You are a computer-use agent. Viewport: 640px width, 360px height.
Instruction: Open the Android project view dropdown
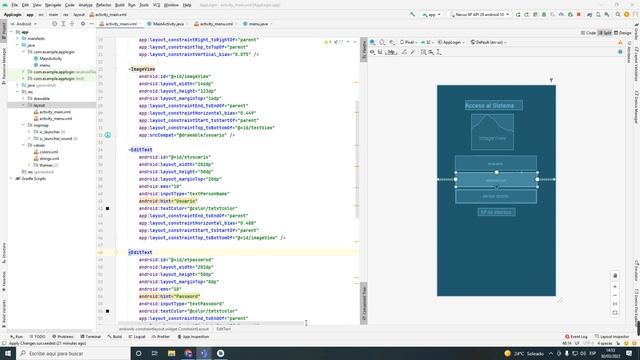point(24,24)
